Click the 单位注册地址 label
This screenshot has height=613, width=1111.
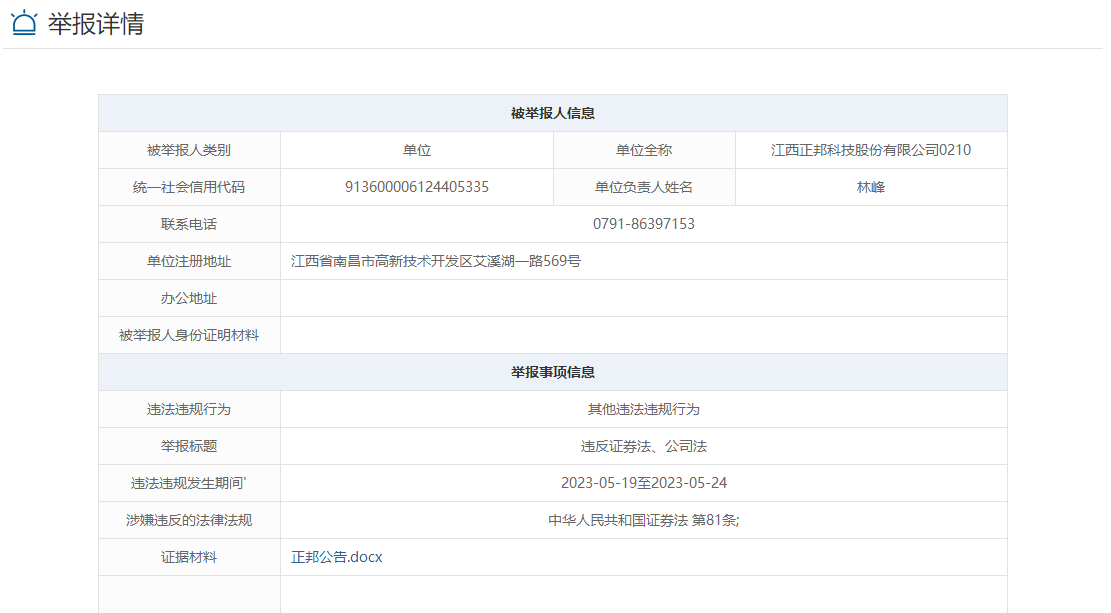tap(188, 261)
